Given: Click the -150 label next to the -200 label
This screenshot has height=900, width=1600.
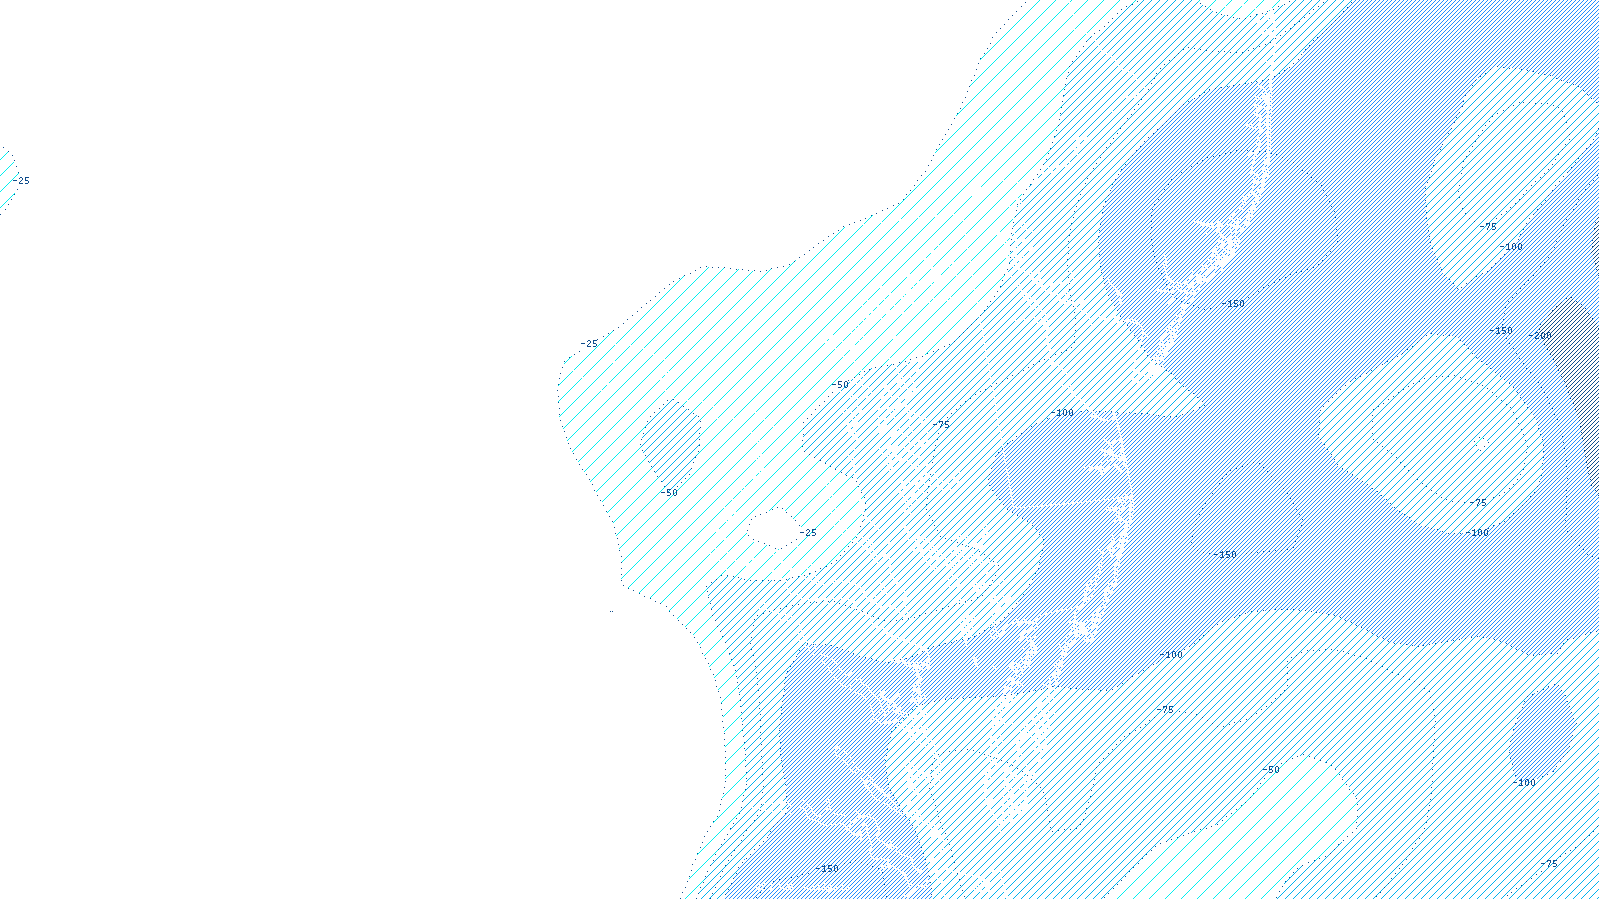Looking at the screenshot, I should pos(1501,331).
